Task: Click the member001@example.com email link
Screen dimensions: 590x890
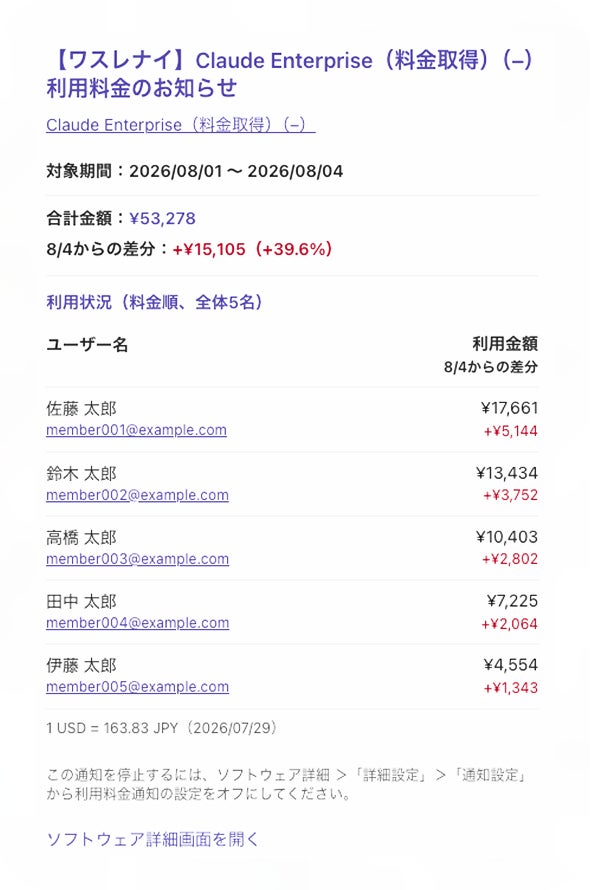Action: pyautogui.click(x=136, y=430)
